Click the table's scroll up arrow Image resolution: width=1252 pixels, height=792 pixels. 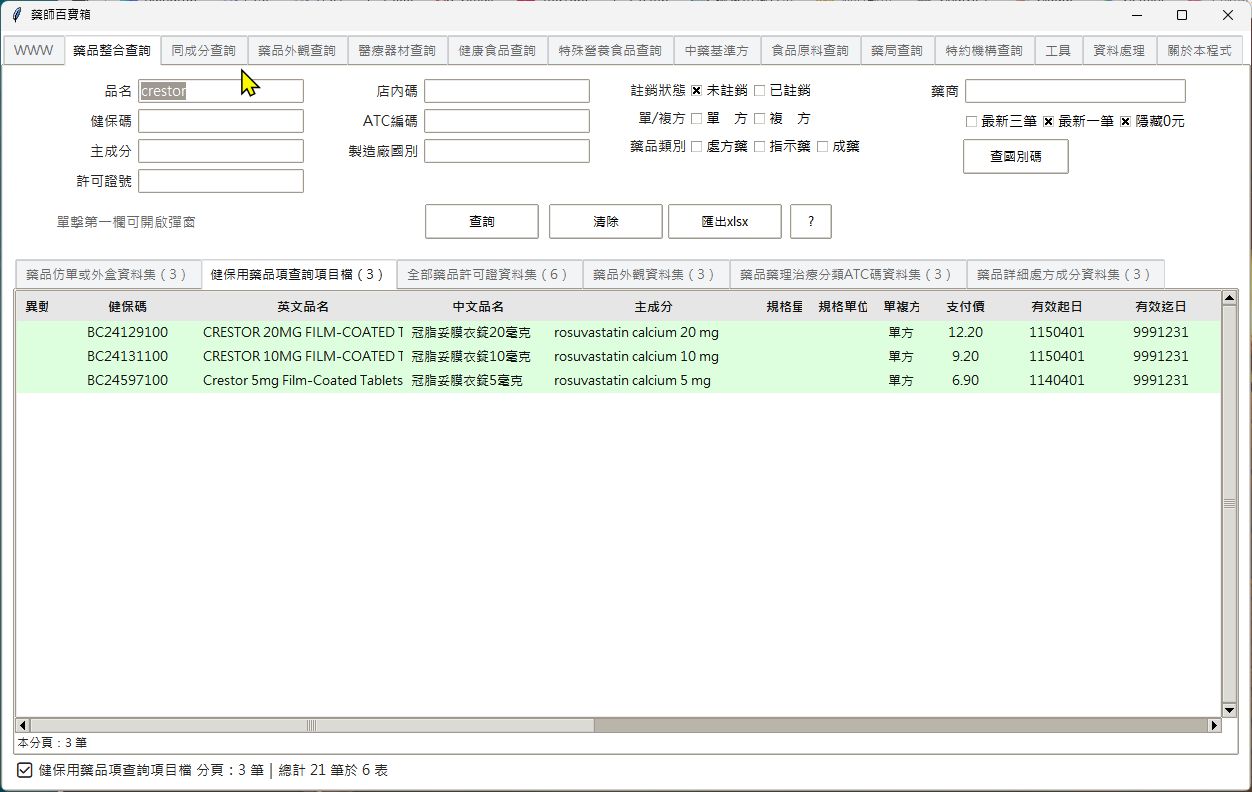click(x=1229, y=298)
